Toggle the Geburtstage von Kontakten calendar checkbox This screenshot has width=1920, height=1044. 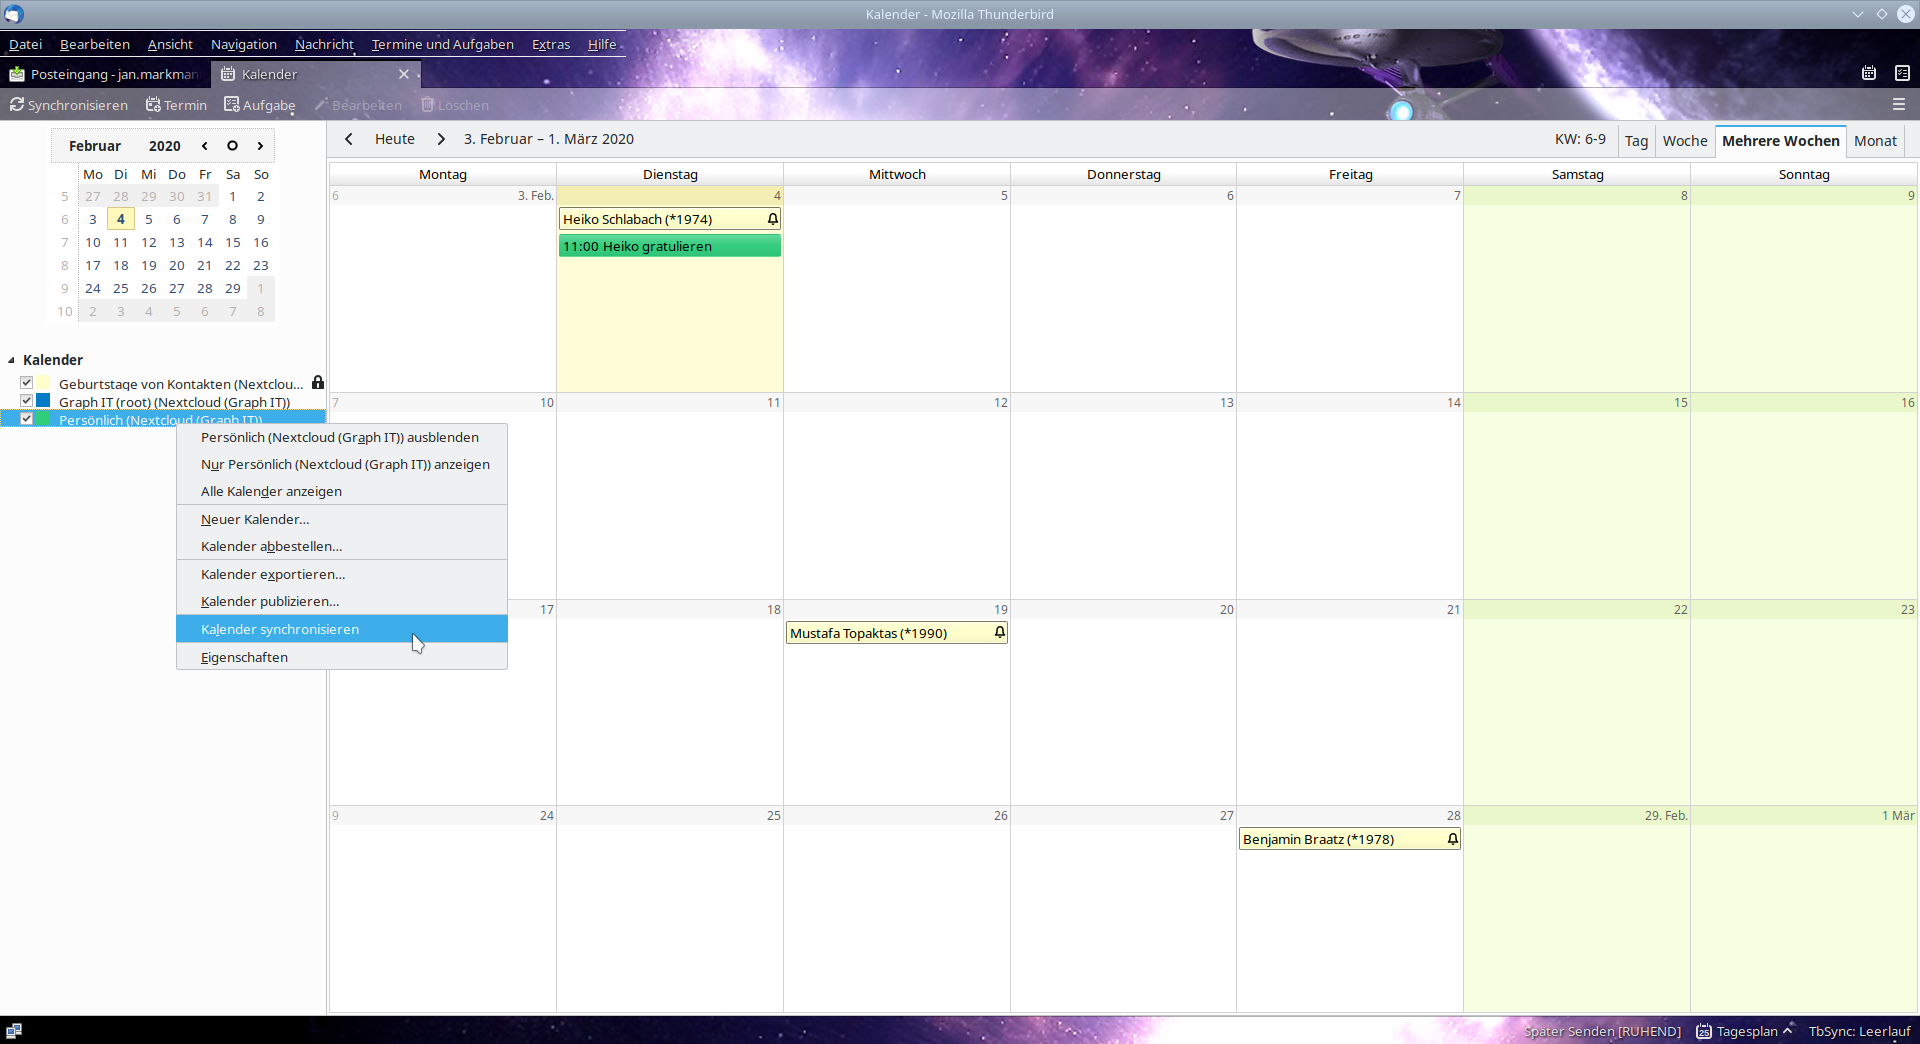[27, 383]
